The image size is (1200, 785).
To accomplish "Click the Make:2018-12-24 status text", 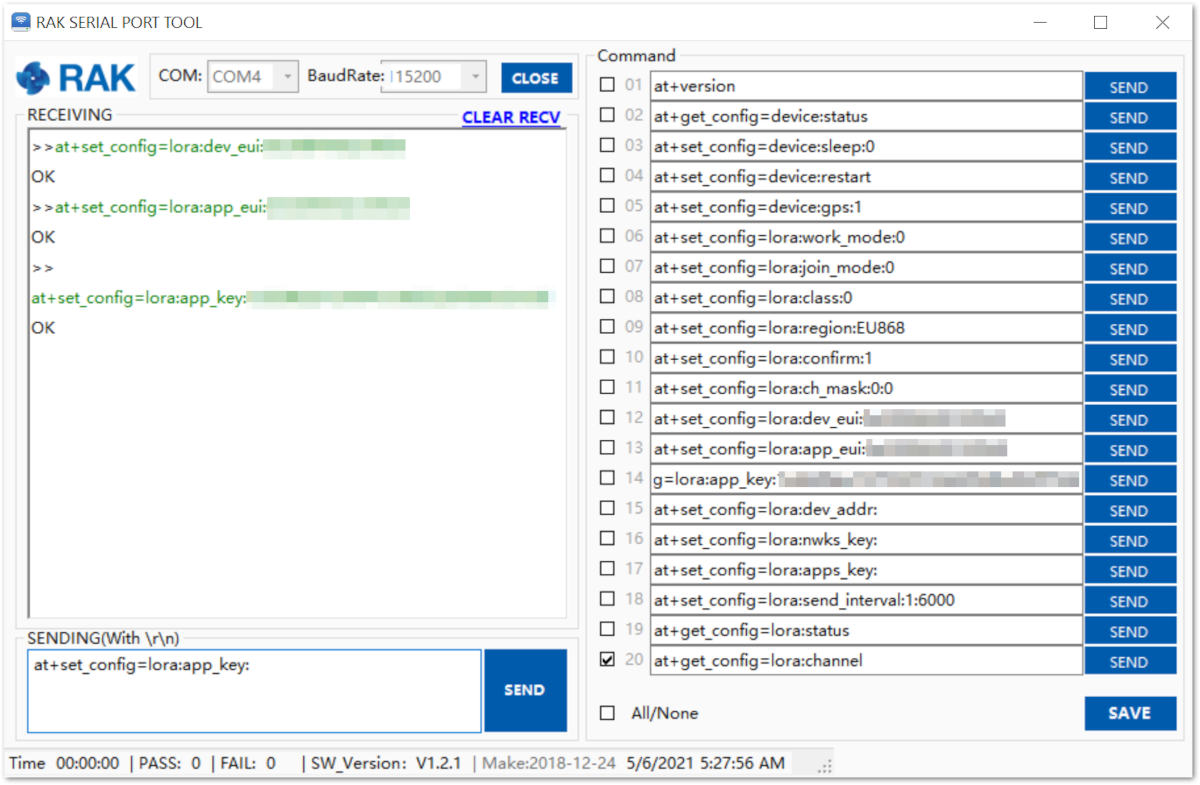I will click(x=550, y=763).
